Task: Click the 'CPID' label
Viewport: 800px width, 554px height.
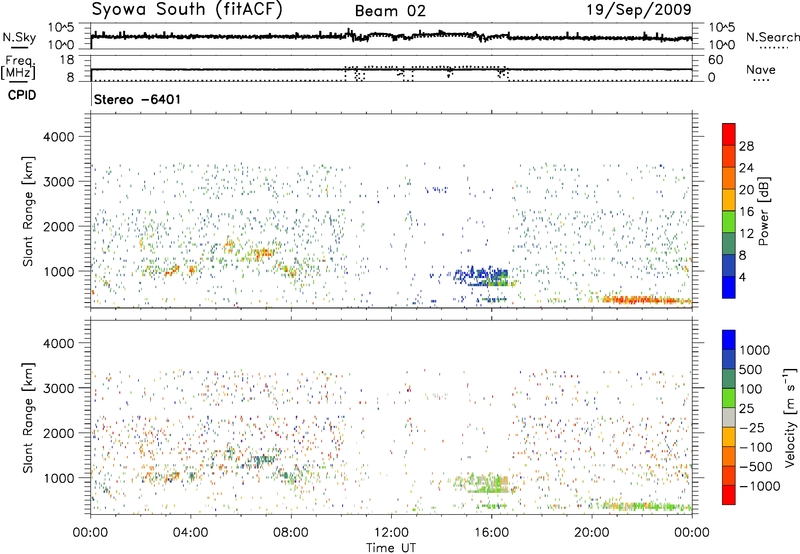Action: pyautogui.click(x=22, y=95)
